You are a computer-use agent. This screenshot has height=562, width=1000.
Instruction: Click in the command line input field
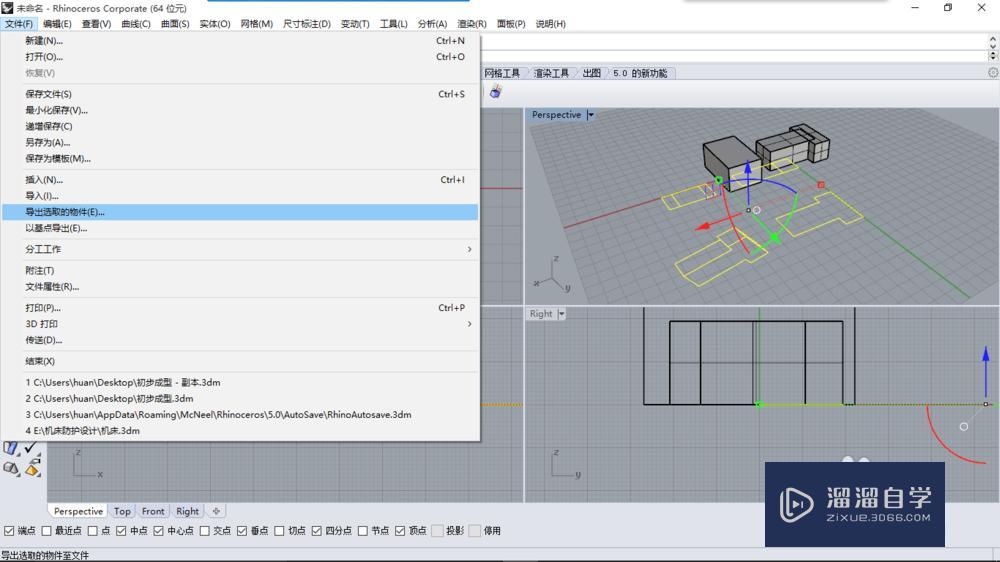[733, 55]
